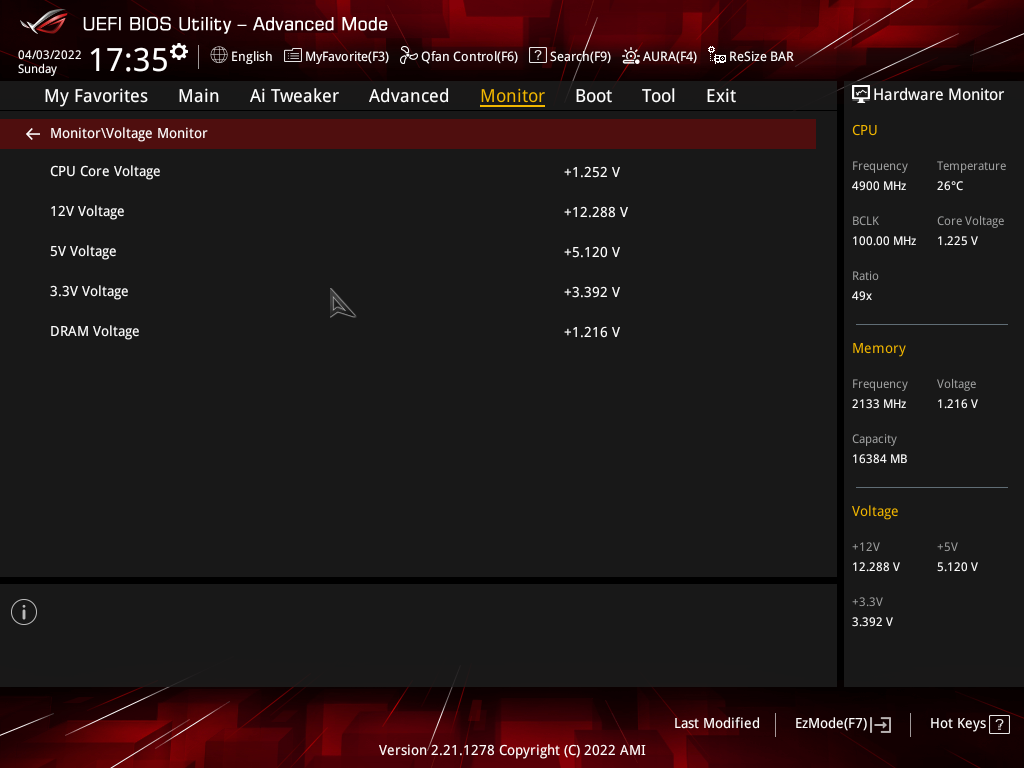
Task: Click the 100.00 MHz BCLK value
Action: click(884, 241)
